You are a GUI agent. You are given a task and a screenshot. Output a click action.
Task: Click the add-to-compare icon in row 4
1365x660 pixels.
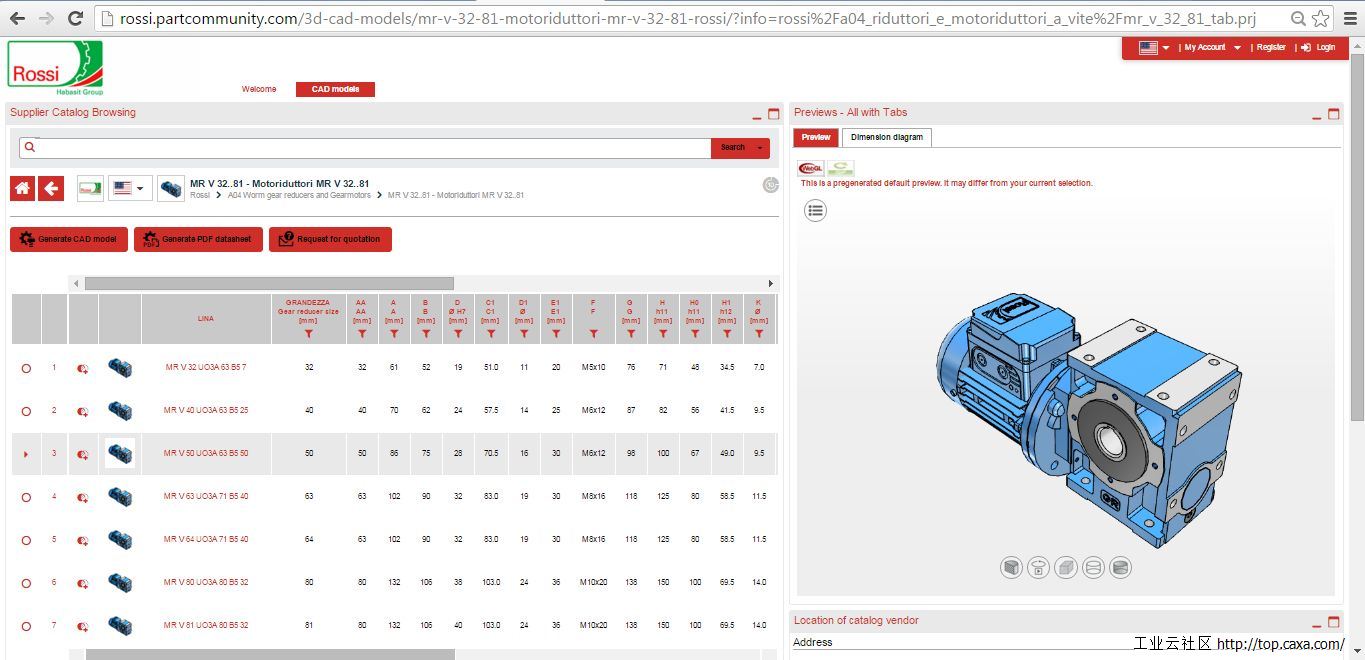tap(83, 497)
